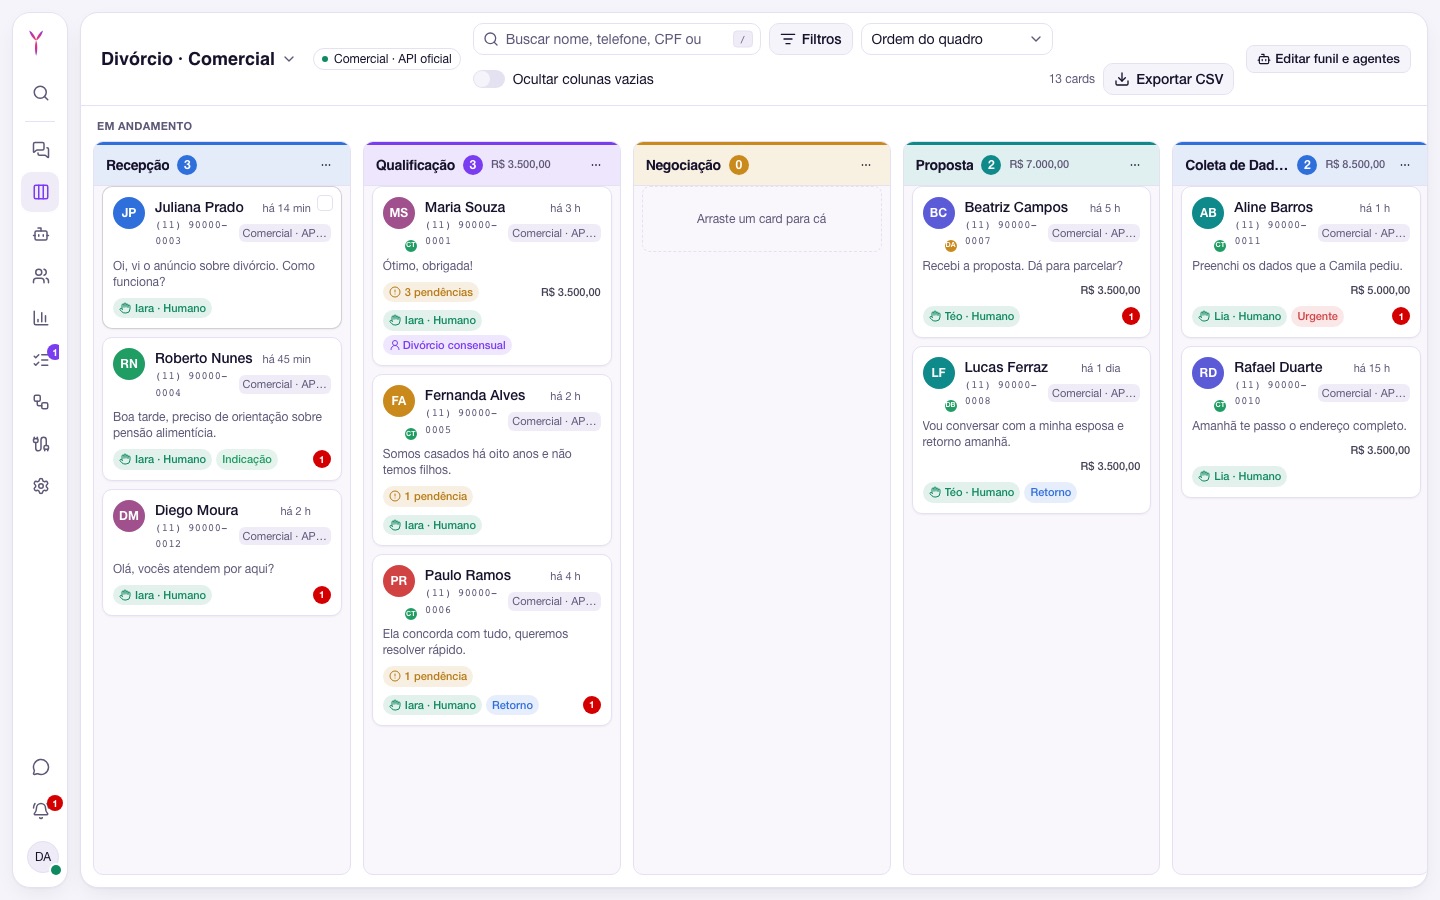Open the integrations icon above settings
Image resolution: width=1440 pixels, height=900 pixels.
click(x=41, y=444)
